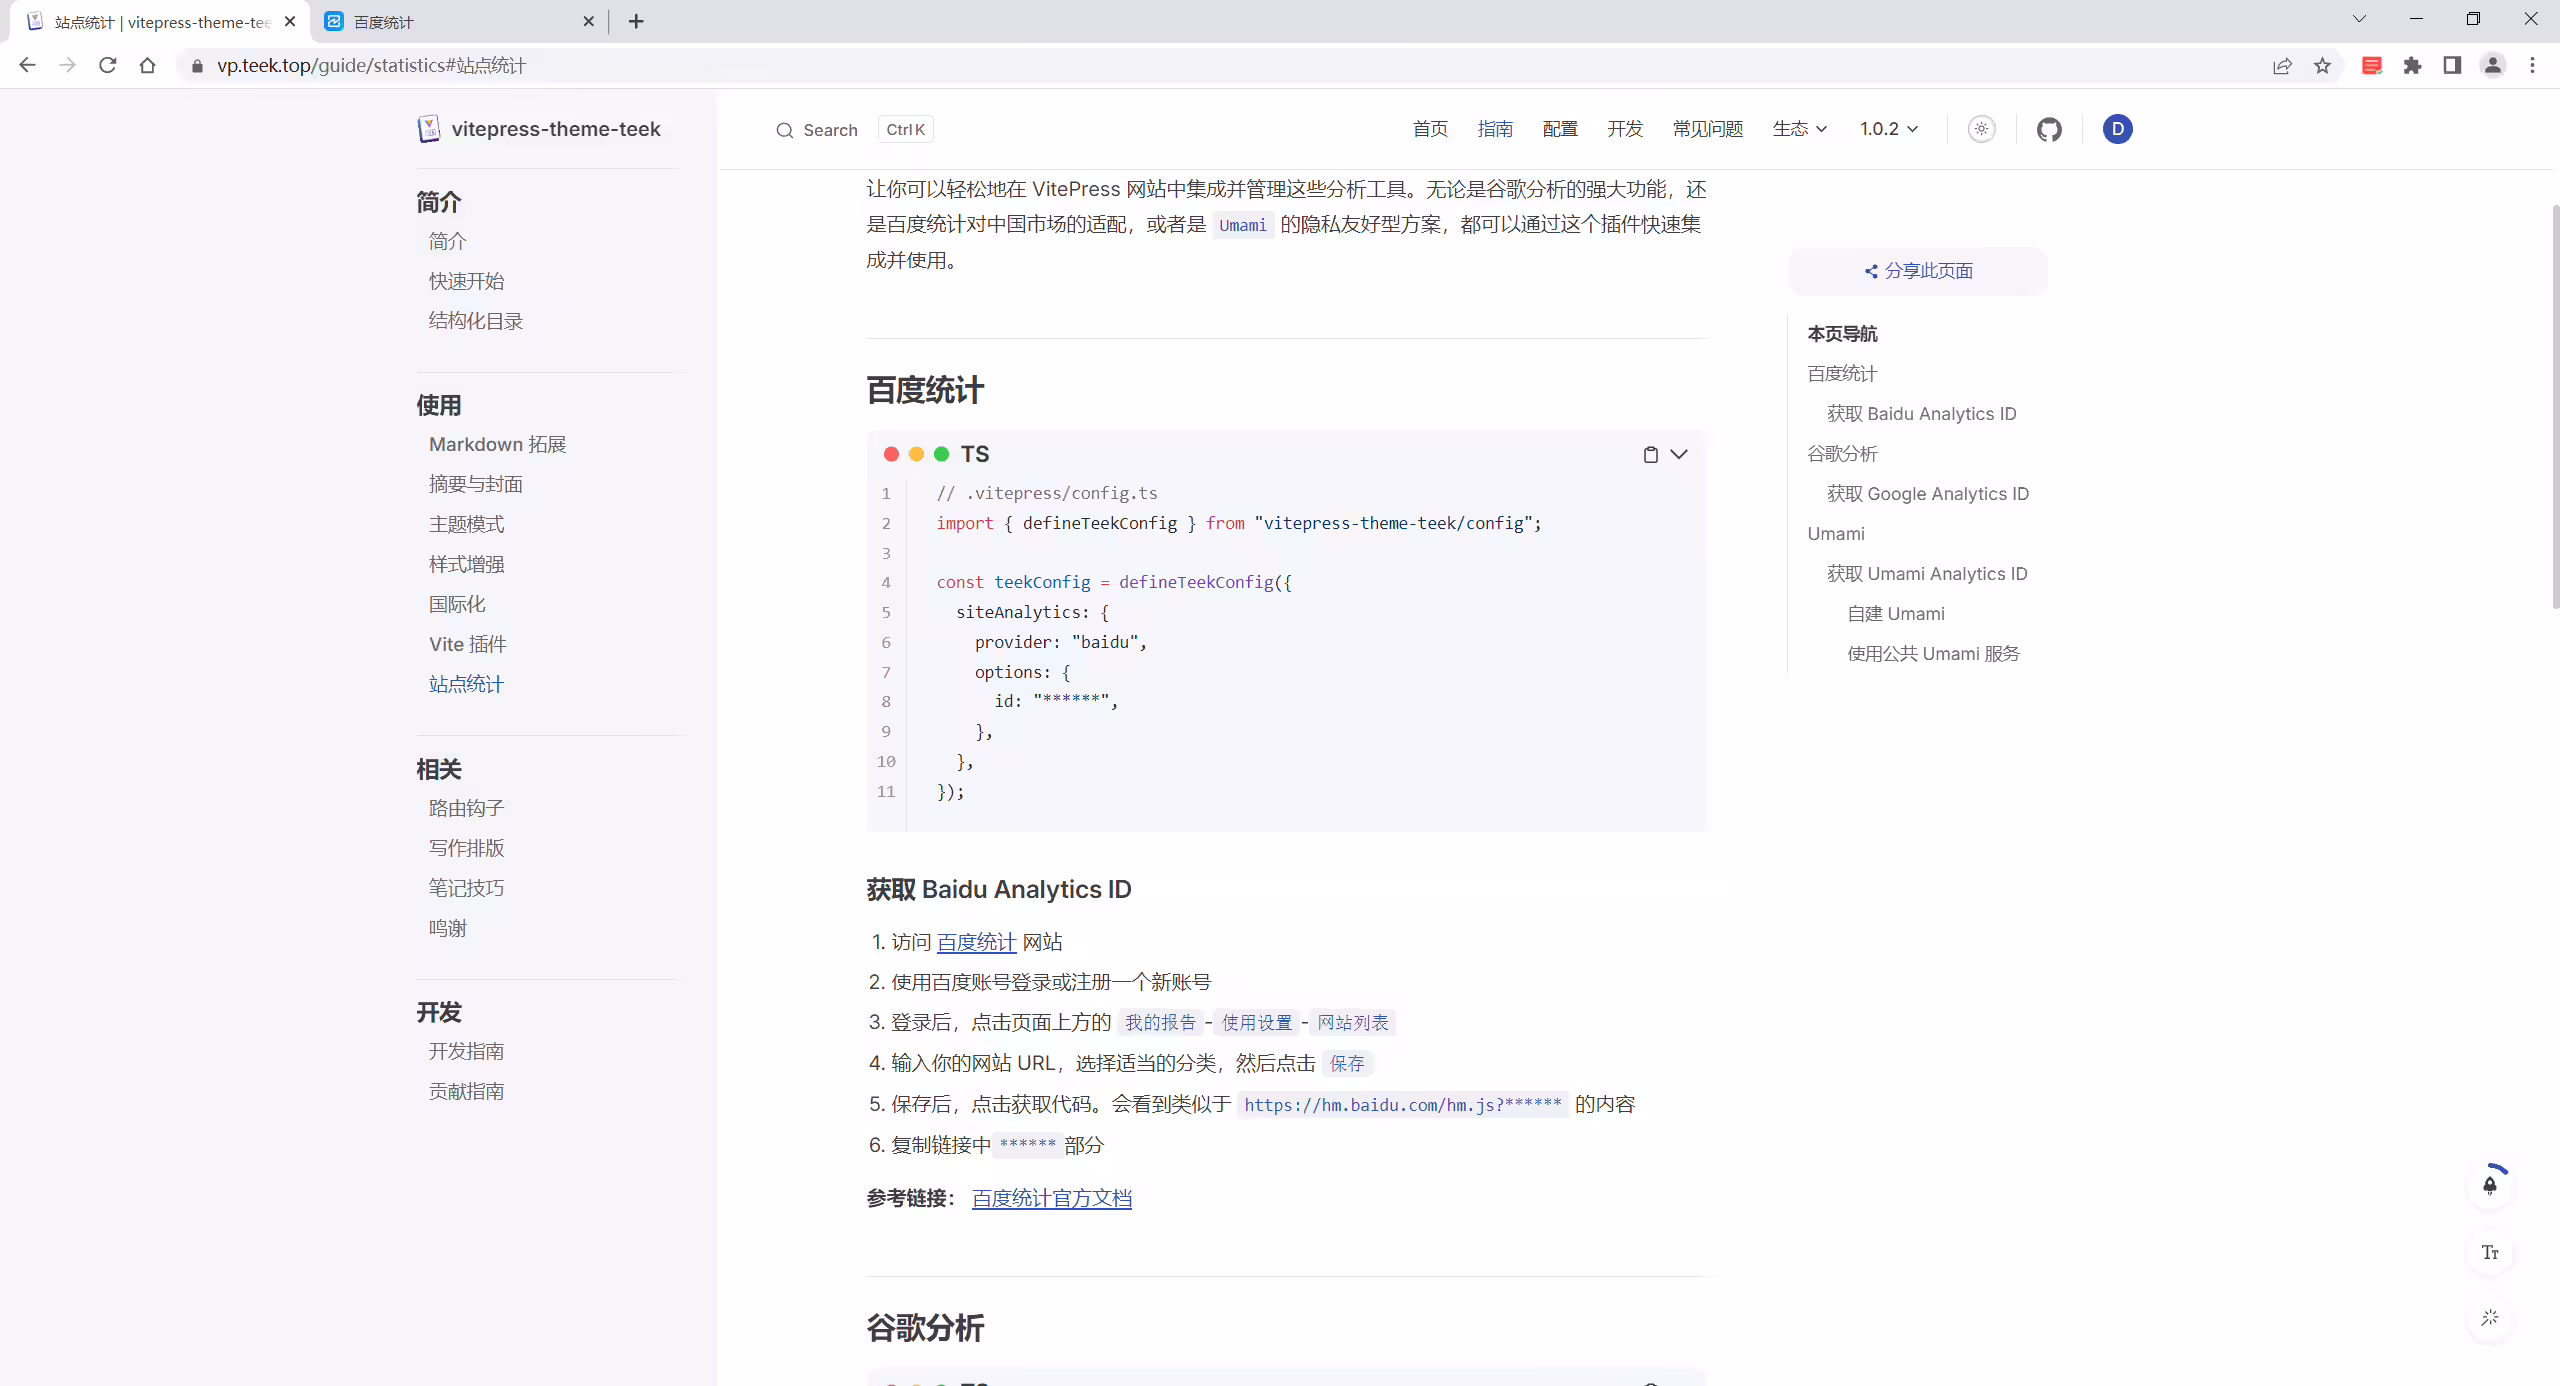Open 配置 in top navigation
The image size is (2560, 1386).
click(x=1560, y=129)
